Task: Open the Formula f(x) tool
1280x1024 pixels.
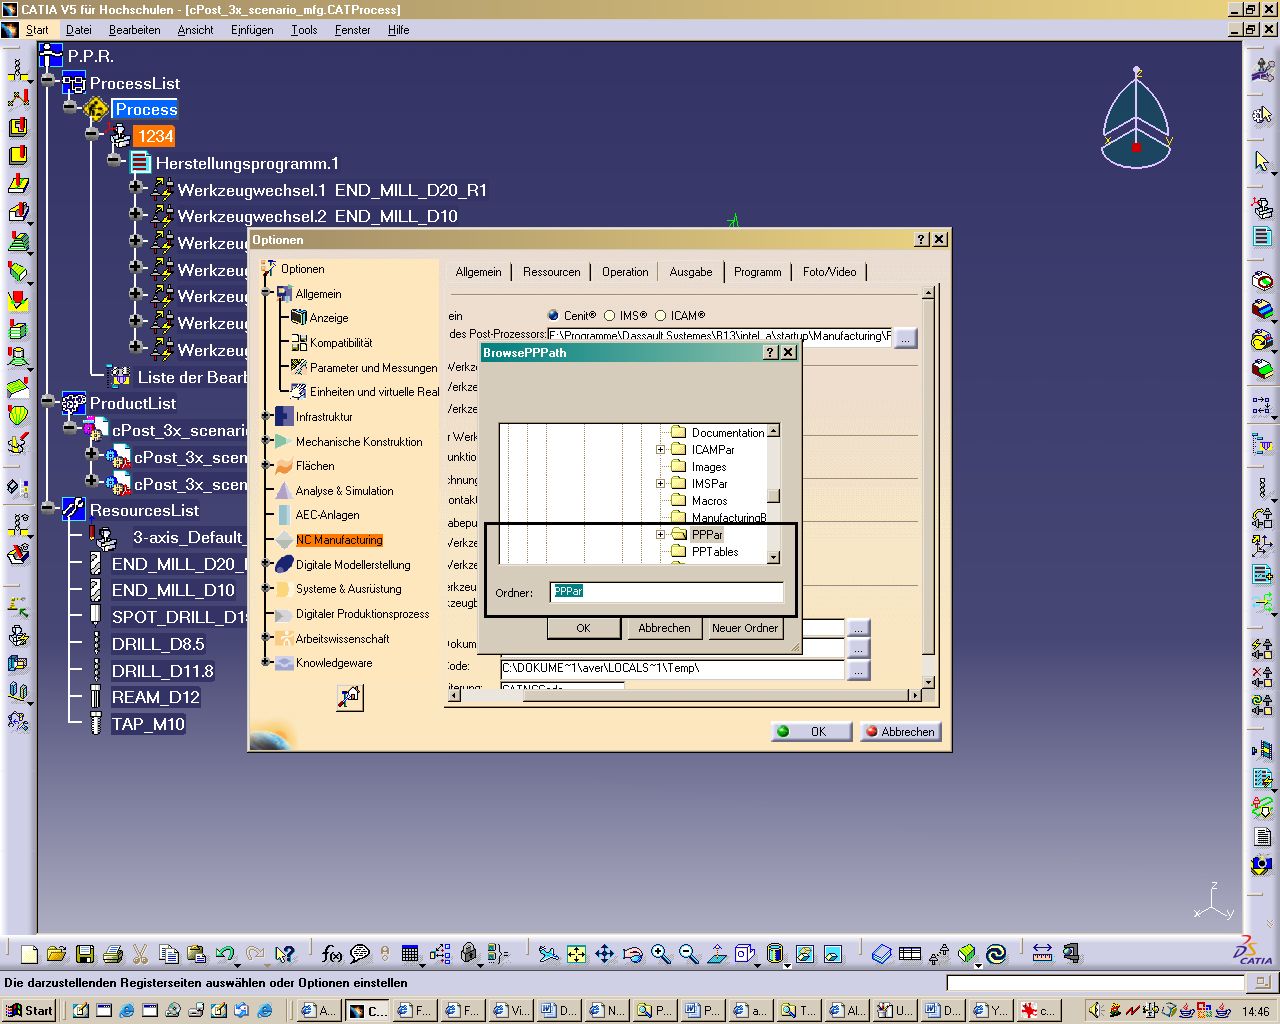Action: pyautogui.click(x=331, y=954)
